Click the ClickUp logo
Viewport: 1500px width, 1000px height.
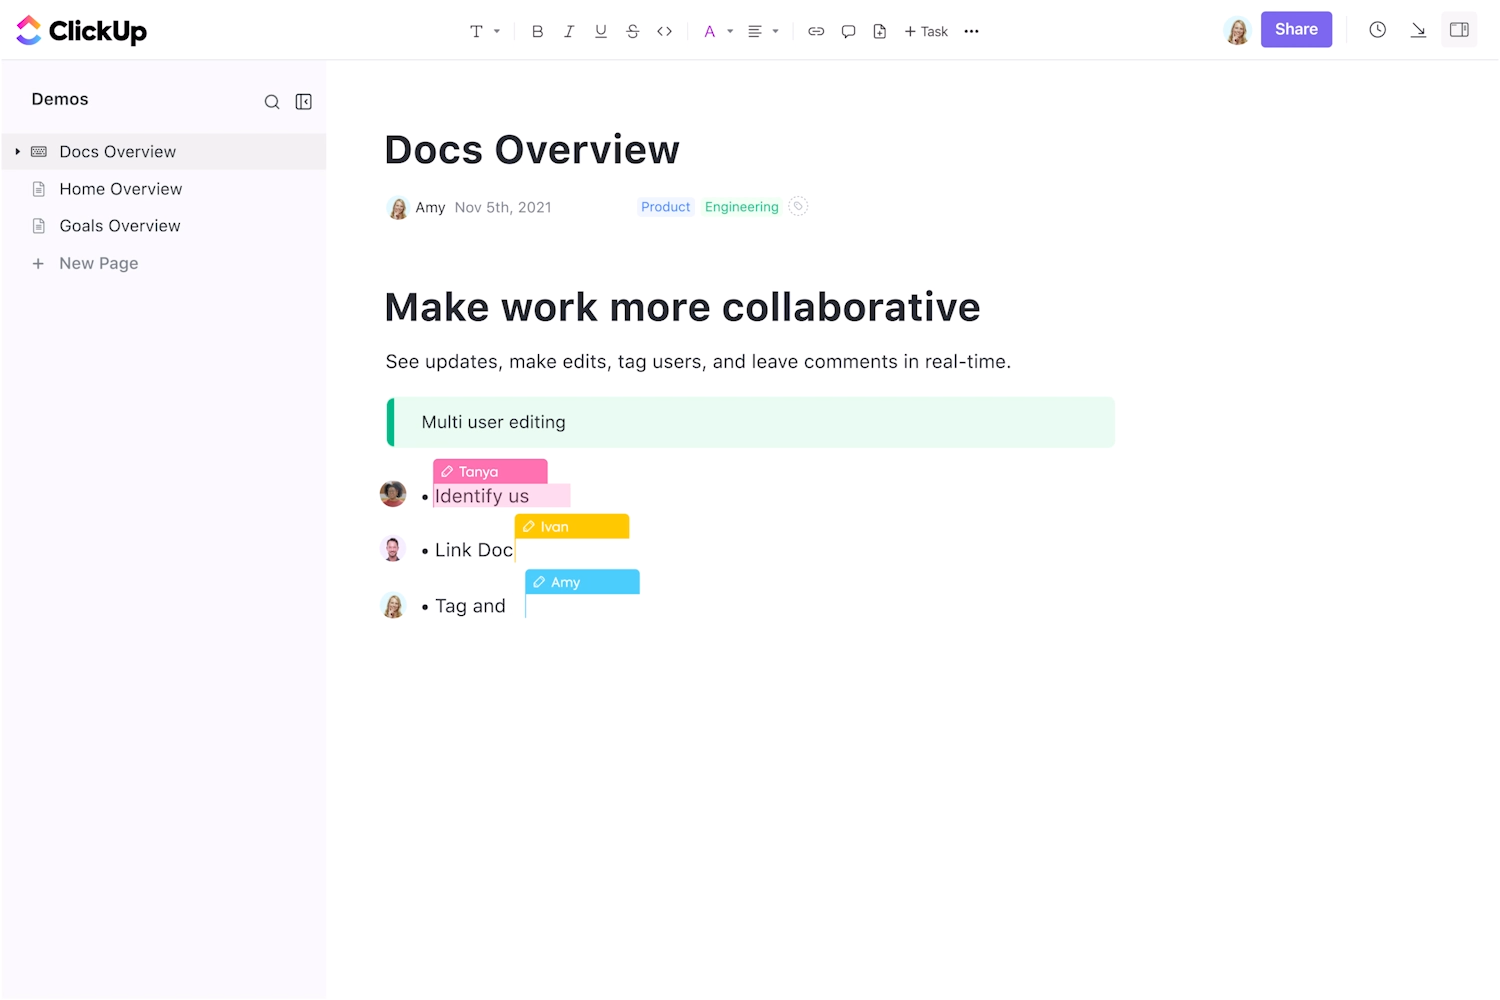click(81, 31)
